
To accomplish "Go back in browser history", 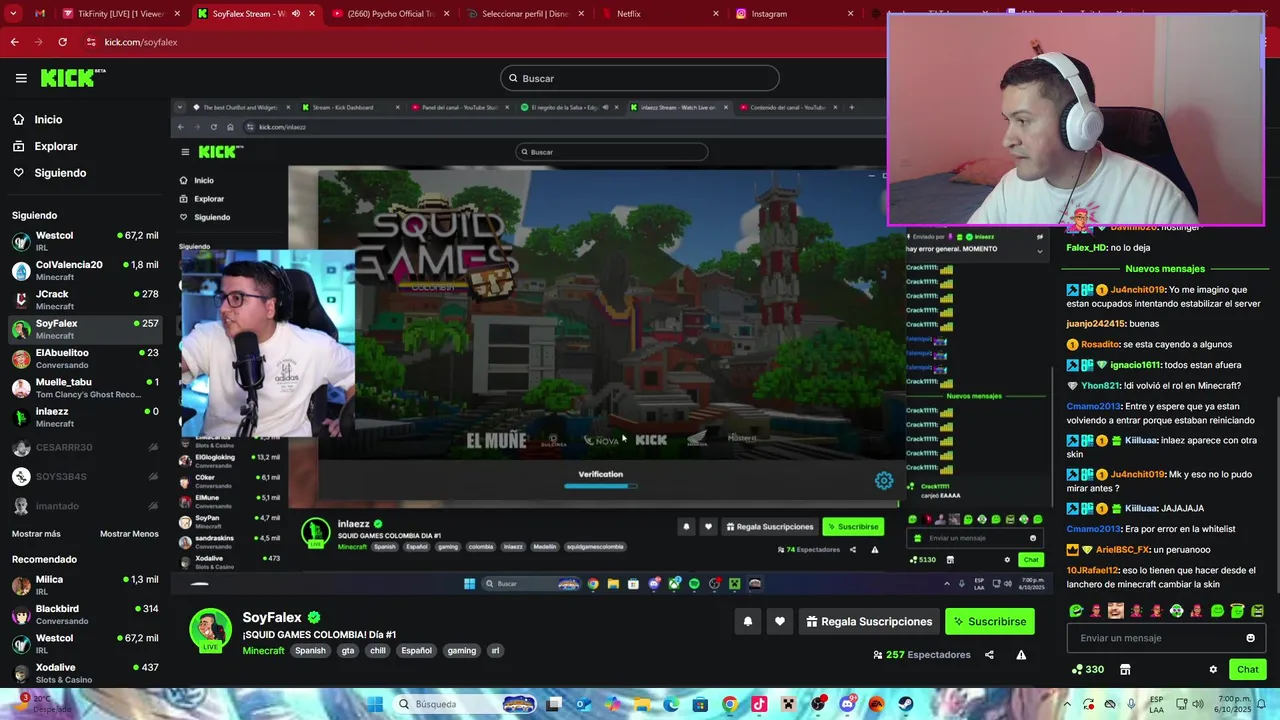I will pyautogui.click(x=14, y=42).
